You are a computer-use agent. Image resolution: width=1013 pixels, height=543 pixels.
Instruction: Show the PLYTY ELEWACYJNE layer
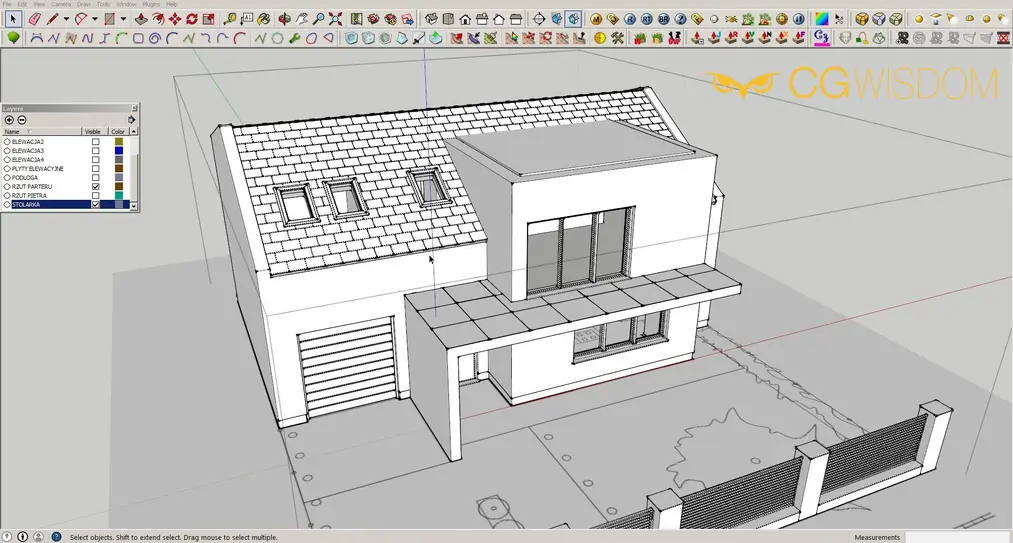(x=96, y=169)
